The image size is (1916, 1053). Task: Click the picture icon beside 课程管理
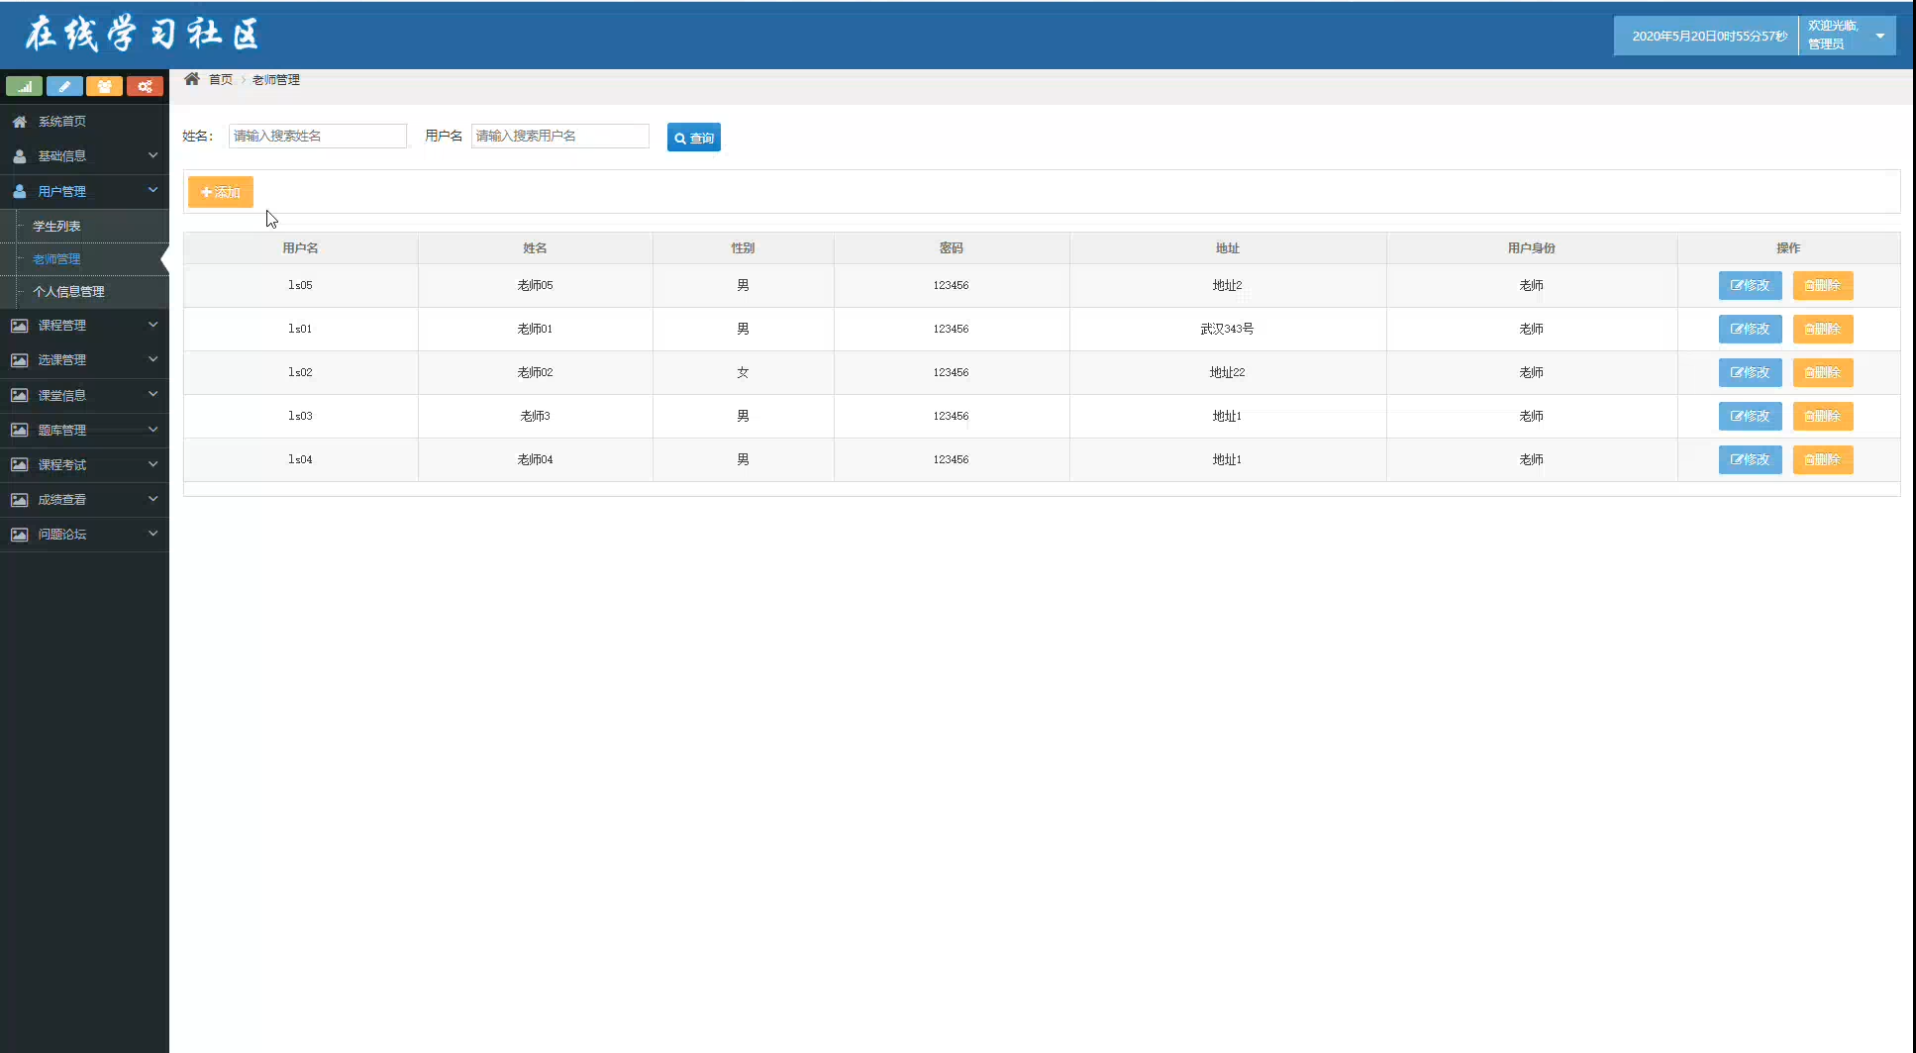pos(19,325)
